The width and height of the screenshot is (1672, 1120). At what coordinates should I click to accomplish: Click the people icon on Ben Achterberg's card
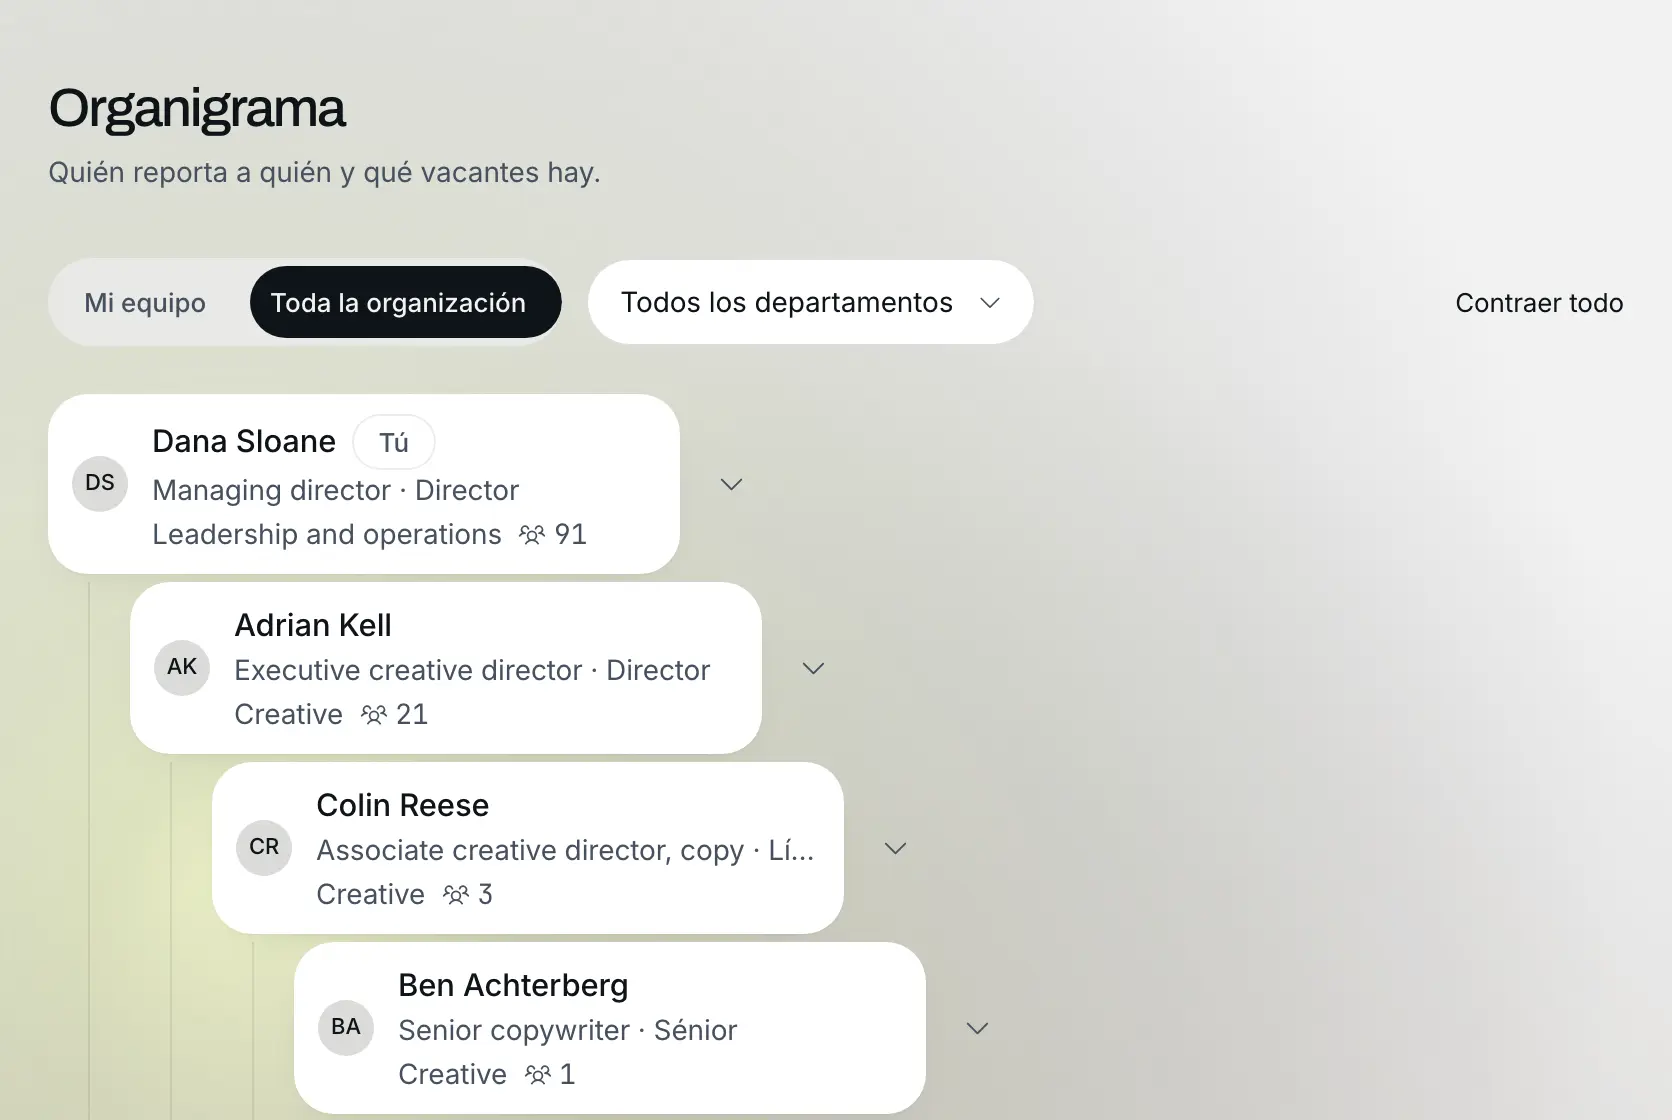pos(538,1075)
